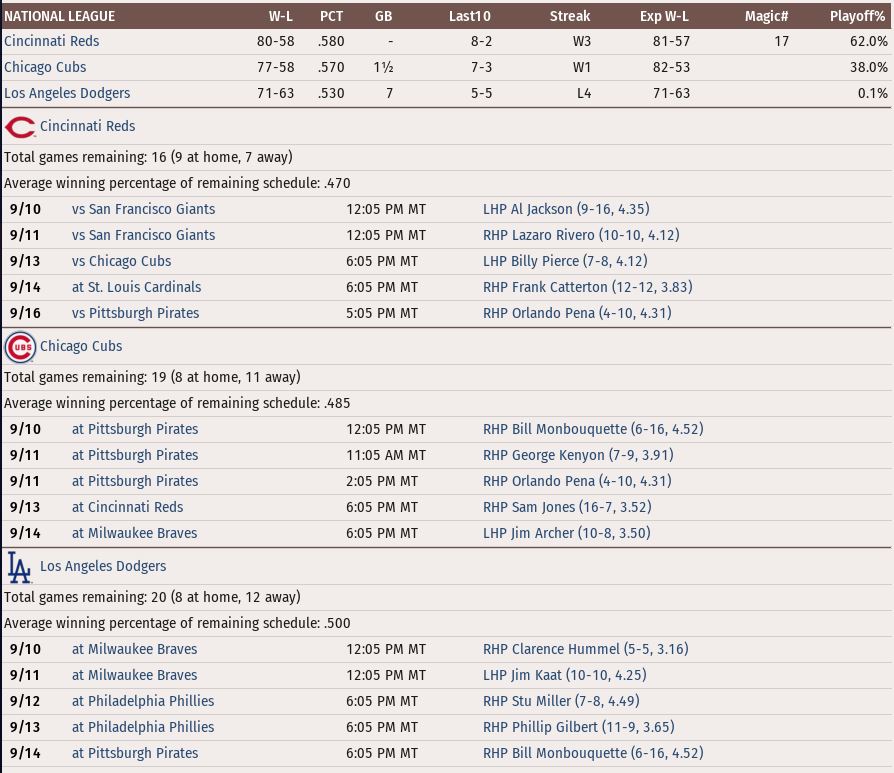Open Reds 9/10 vs San Francisco Giants game
The image size is (894, 773).
tap(144, 209)
